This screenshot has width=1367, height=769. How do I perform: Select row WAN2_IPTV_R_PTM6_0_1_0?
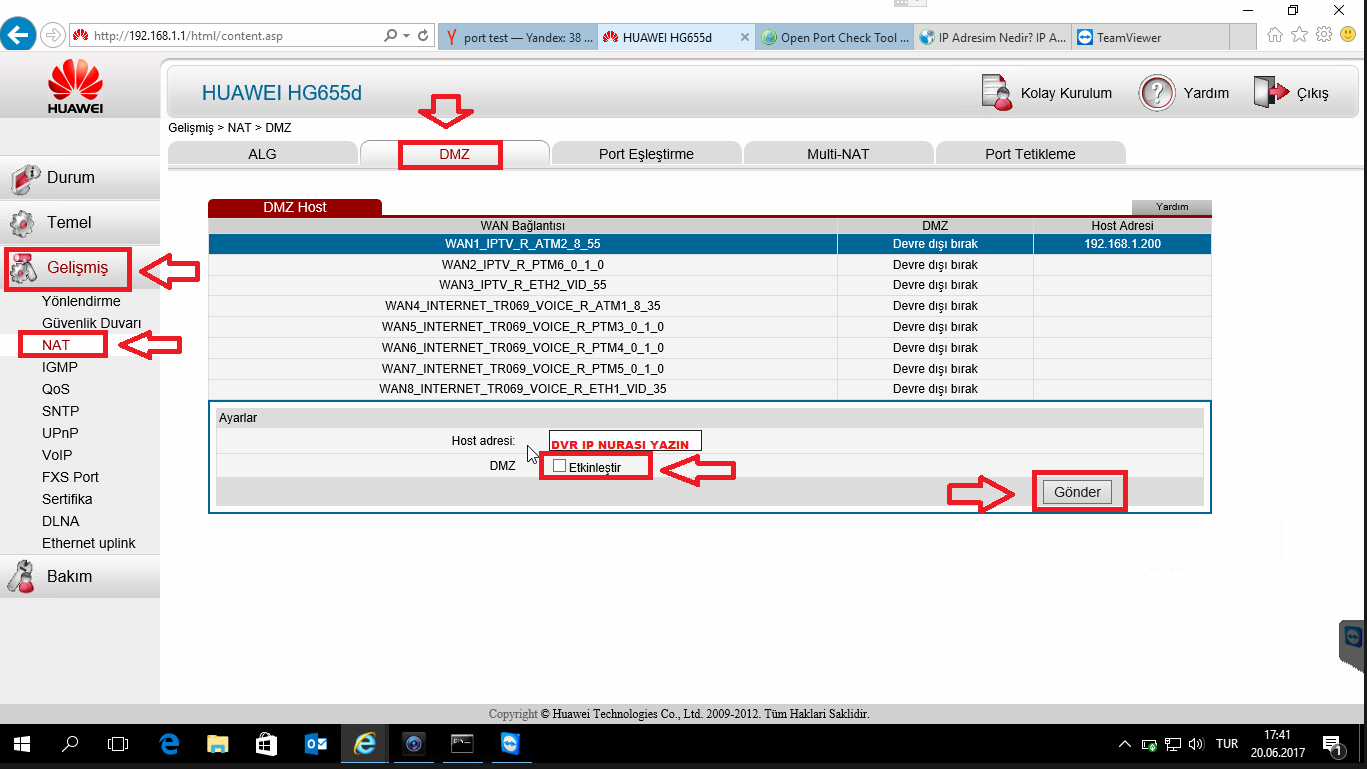[x=710, y=265]
